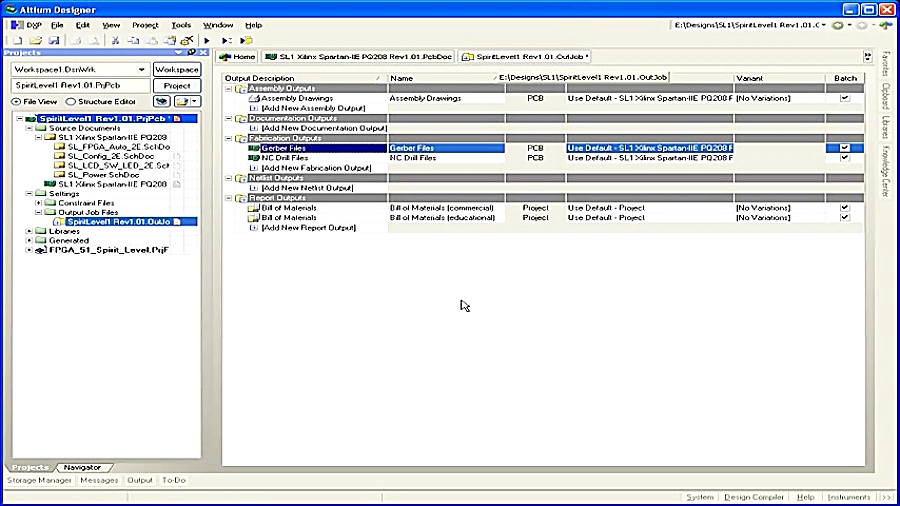Open the Tools menu
This screenshot has height=506, width=900.
point(181,24)
